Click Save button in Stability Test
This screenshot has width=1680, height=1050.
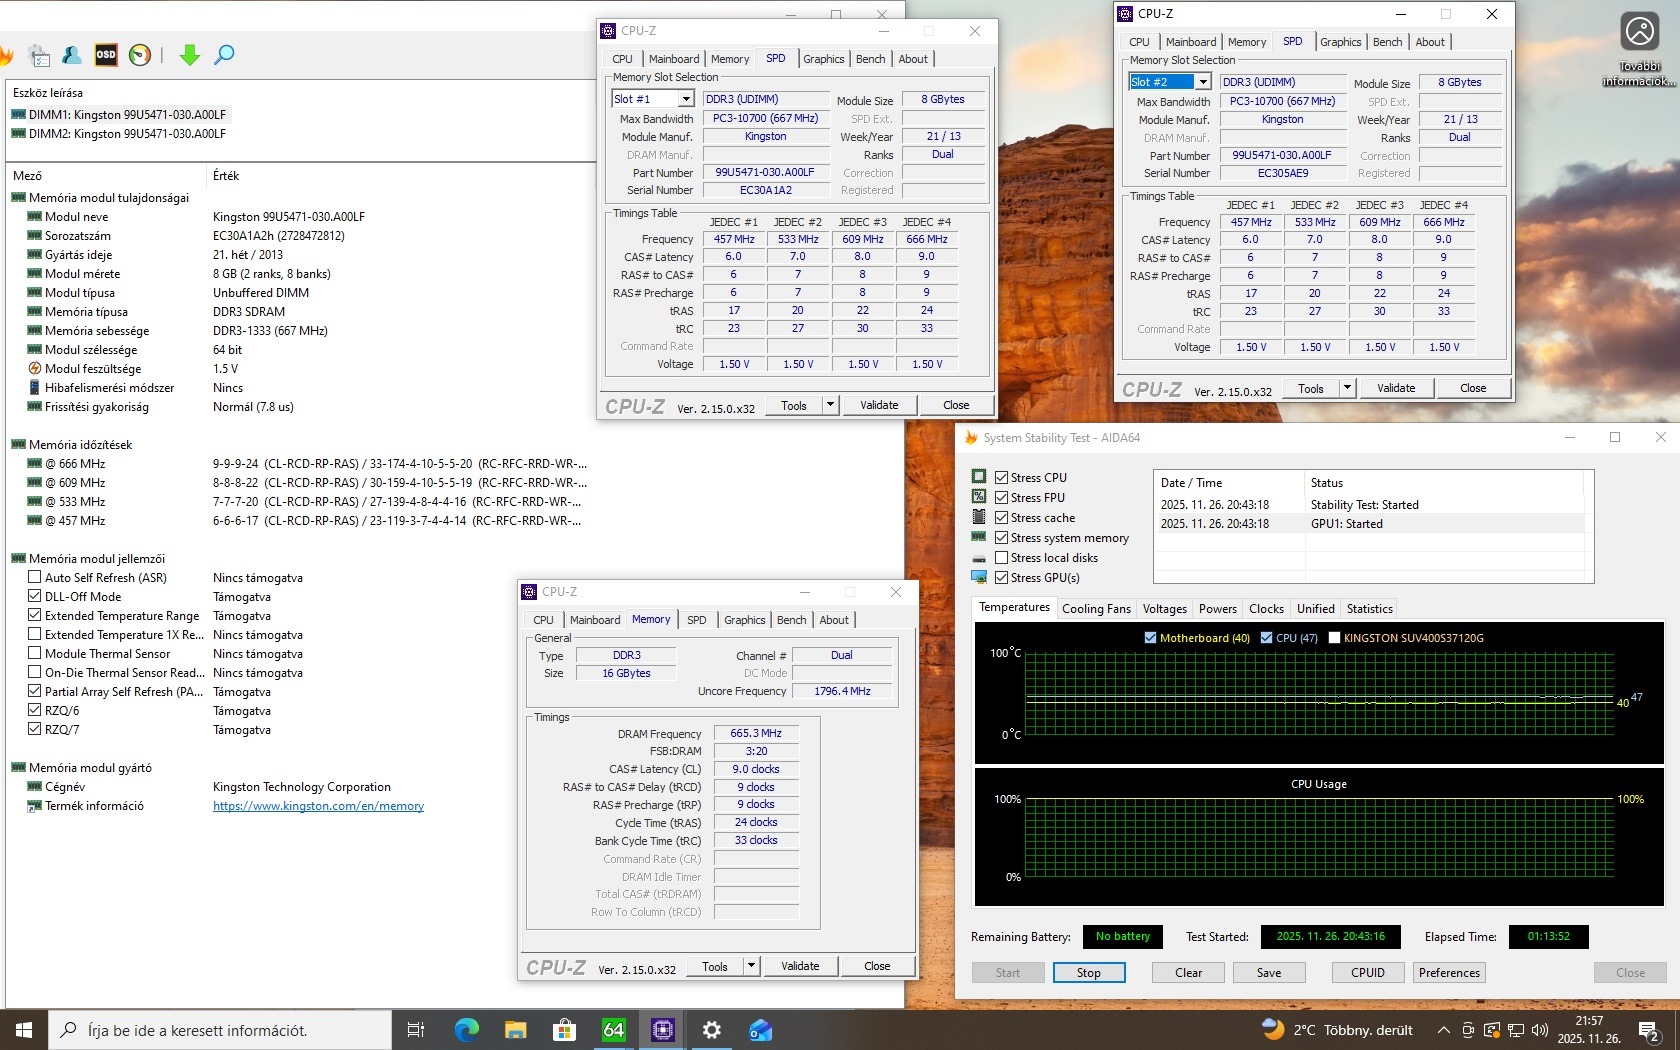coord(1268,972)
